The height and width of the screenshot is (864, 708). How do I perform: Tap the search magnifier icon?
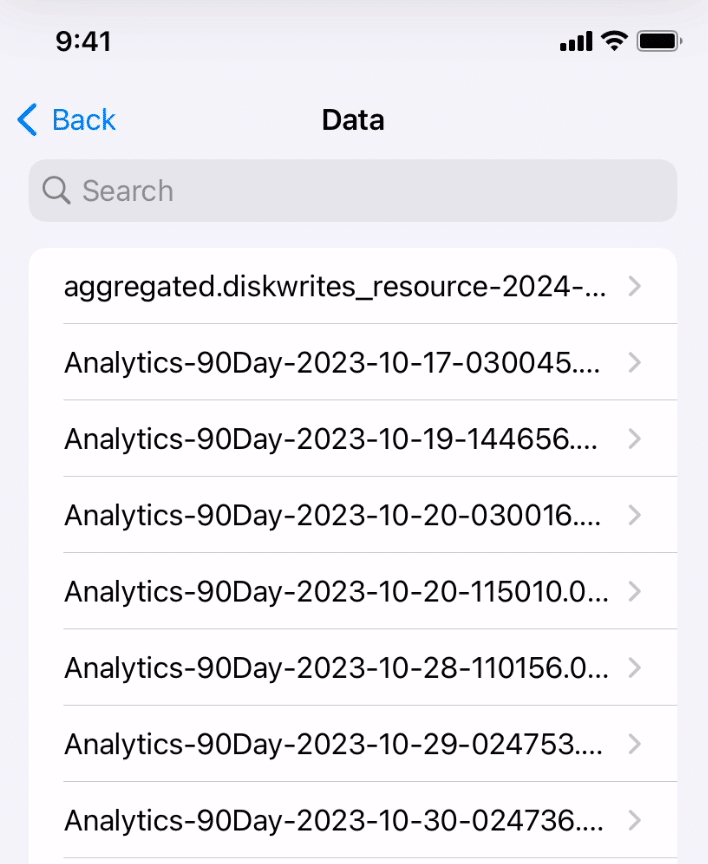[56, 190]
